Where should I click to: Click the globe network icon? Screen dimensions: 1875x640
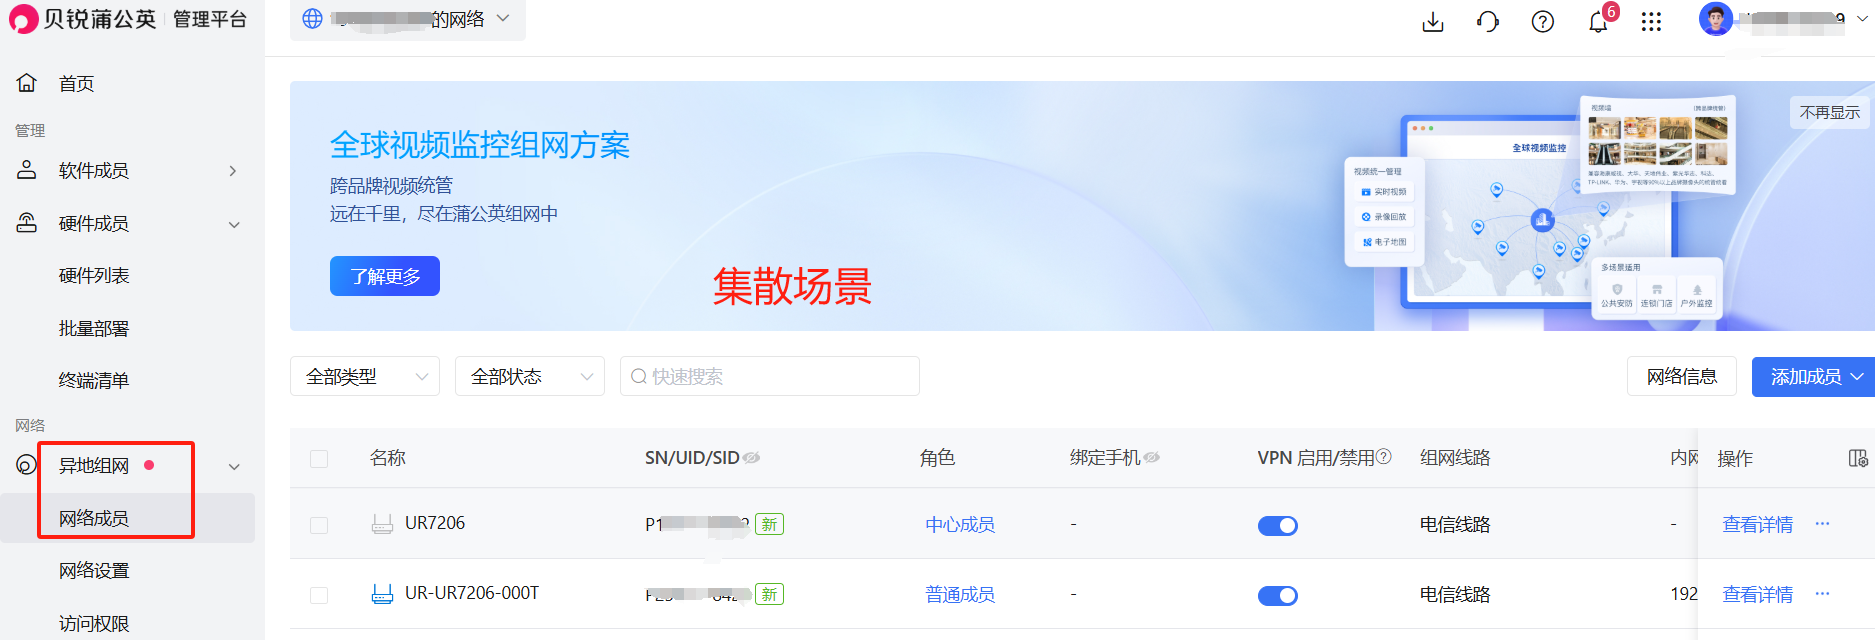(313, 19)
